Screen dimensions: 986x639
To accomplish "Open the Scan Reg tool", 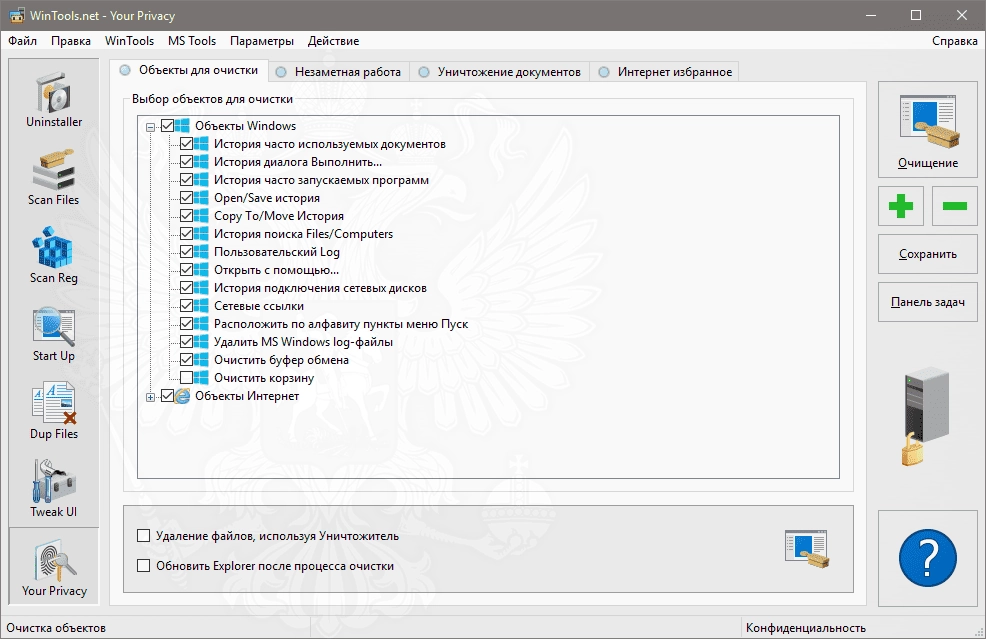I will tap(53, 255).
